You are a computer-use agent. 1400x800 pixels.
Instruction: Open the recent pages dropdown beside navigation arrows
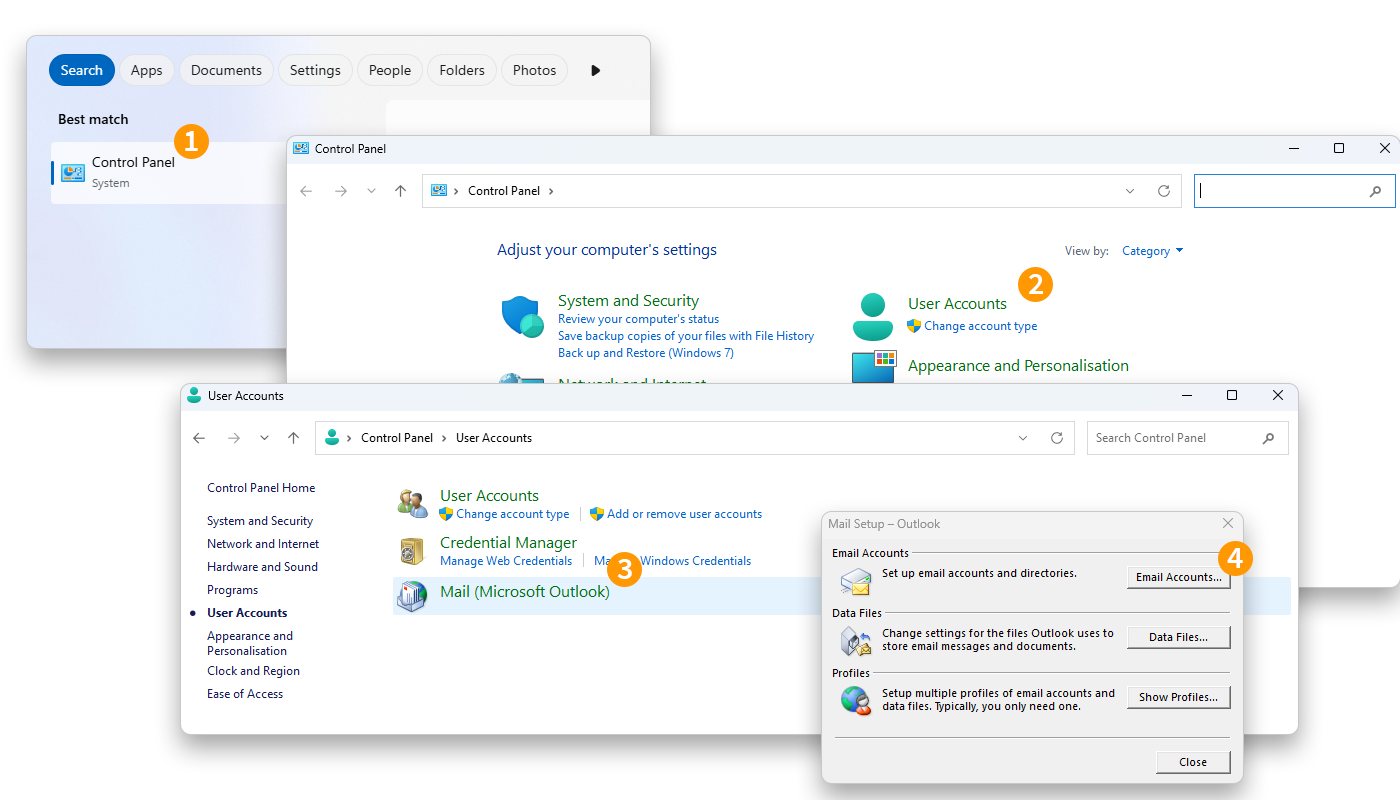264,437
